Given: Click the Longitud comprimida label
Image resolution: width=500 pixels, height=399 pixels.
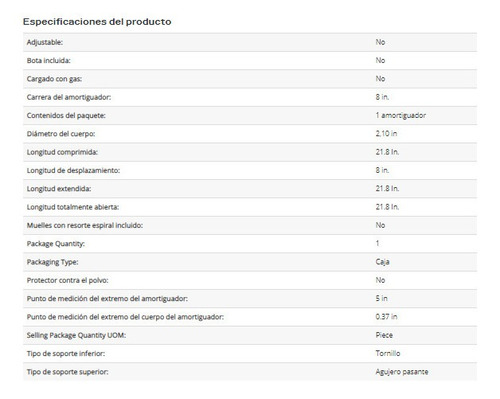Looking at the screenshot, I should pyautogui.click(x=62, y=152).
